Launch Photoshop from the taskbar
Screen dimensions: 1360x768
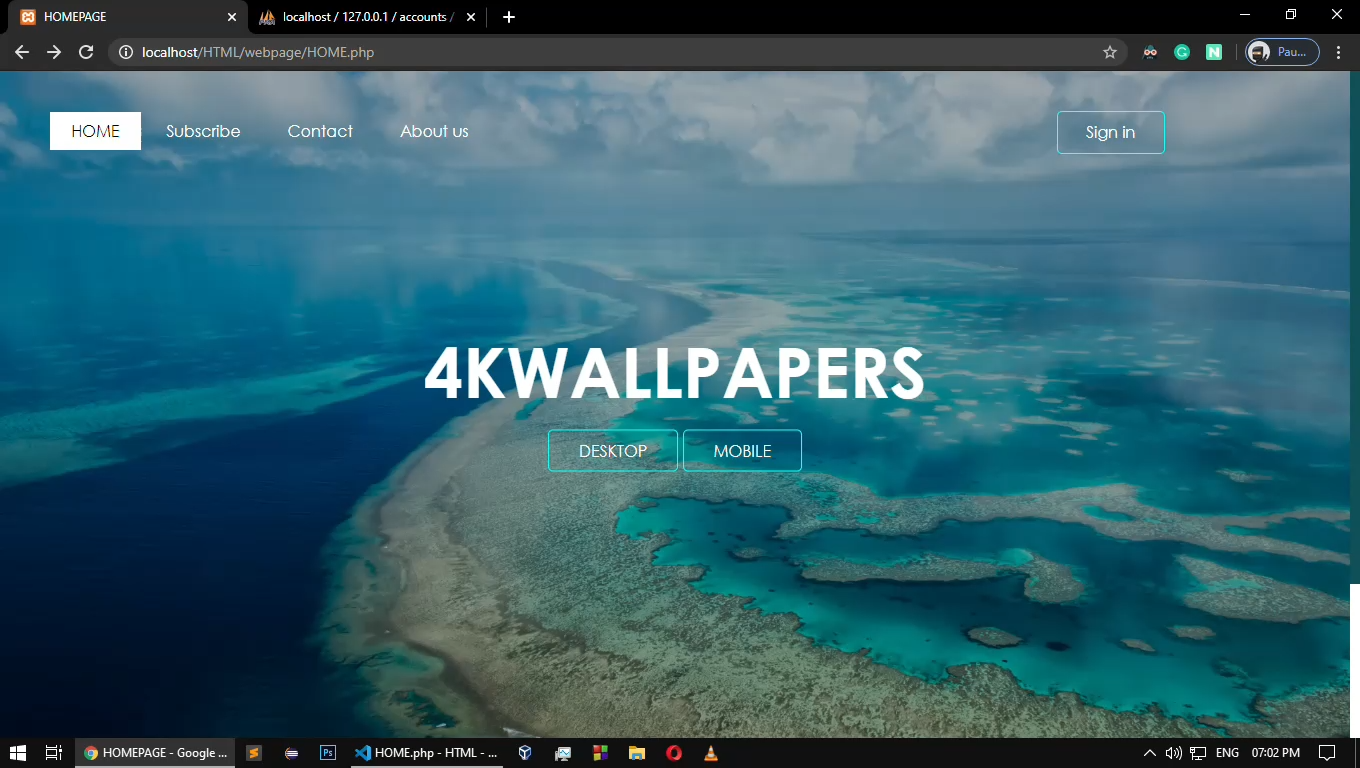click(328, 752)
